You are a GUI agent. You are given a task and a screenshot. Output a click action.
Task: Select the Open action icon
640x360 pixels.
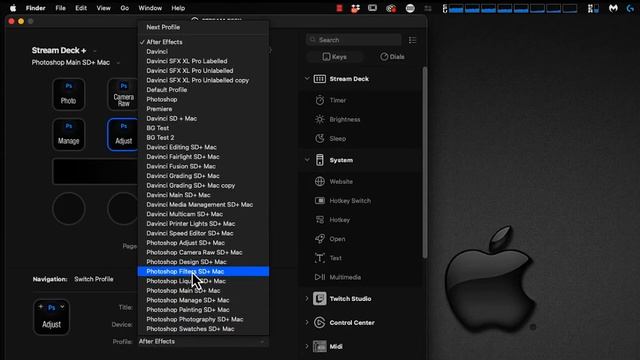pyautogui.click(x=320, y=239)
